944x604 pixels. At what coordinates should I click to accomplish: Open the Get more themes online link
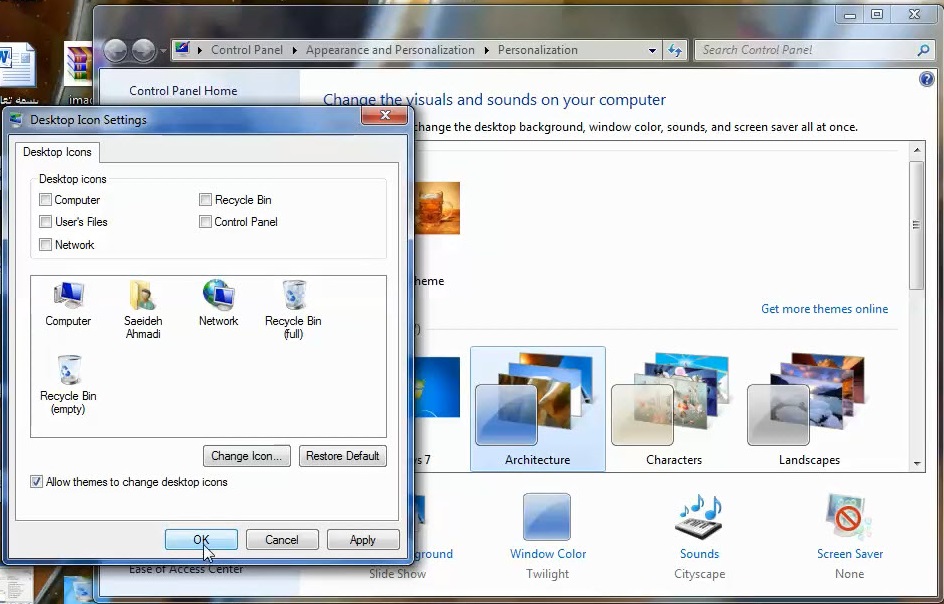point(824,309)
